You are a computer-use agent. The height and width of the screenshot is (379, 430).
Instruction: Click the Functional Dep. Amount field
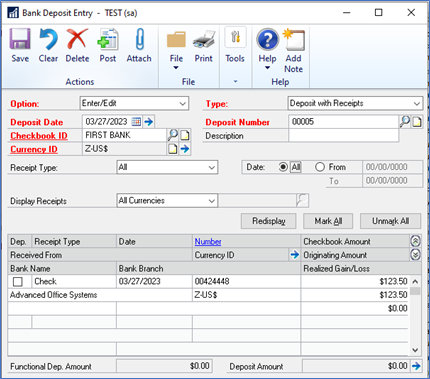(164, 366)
